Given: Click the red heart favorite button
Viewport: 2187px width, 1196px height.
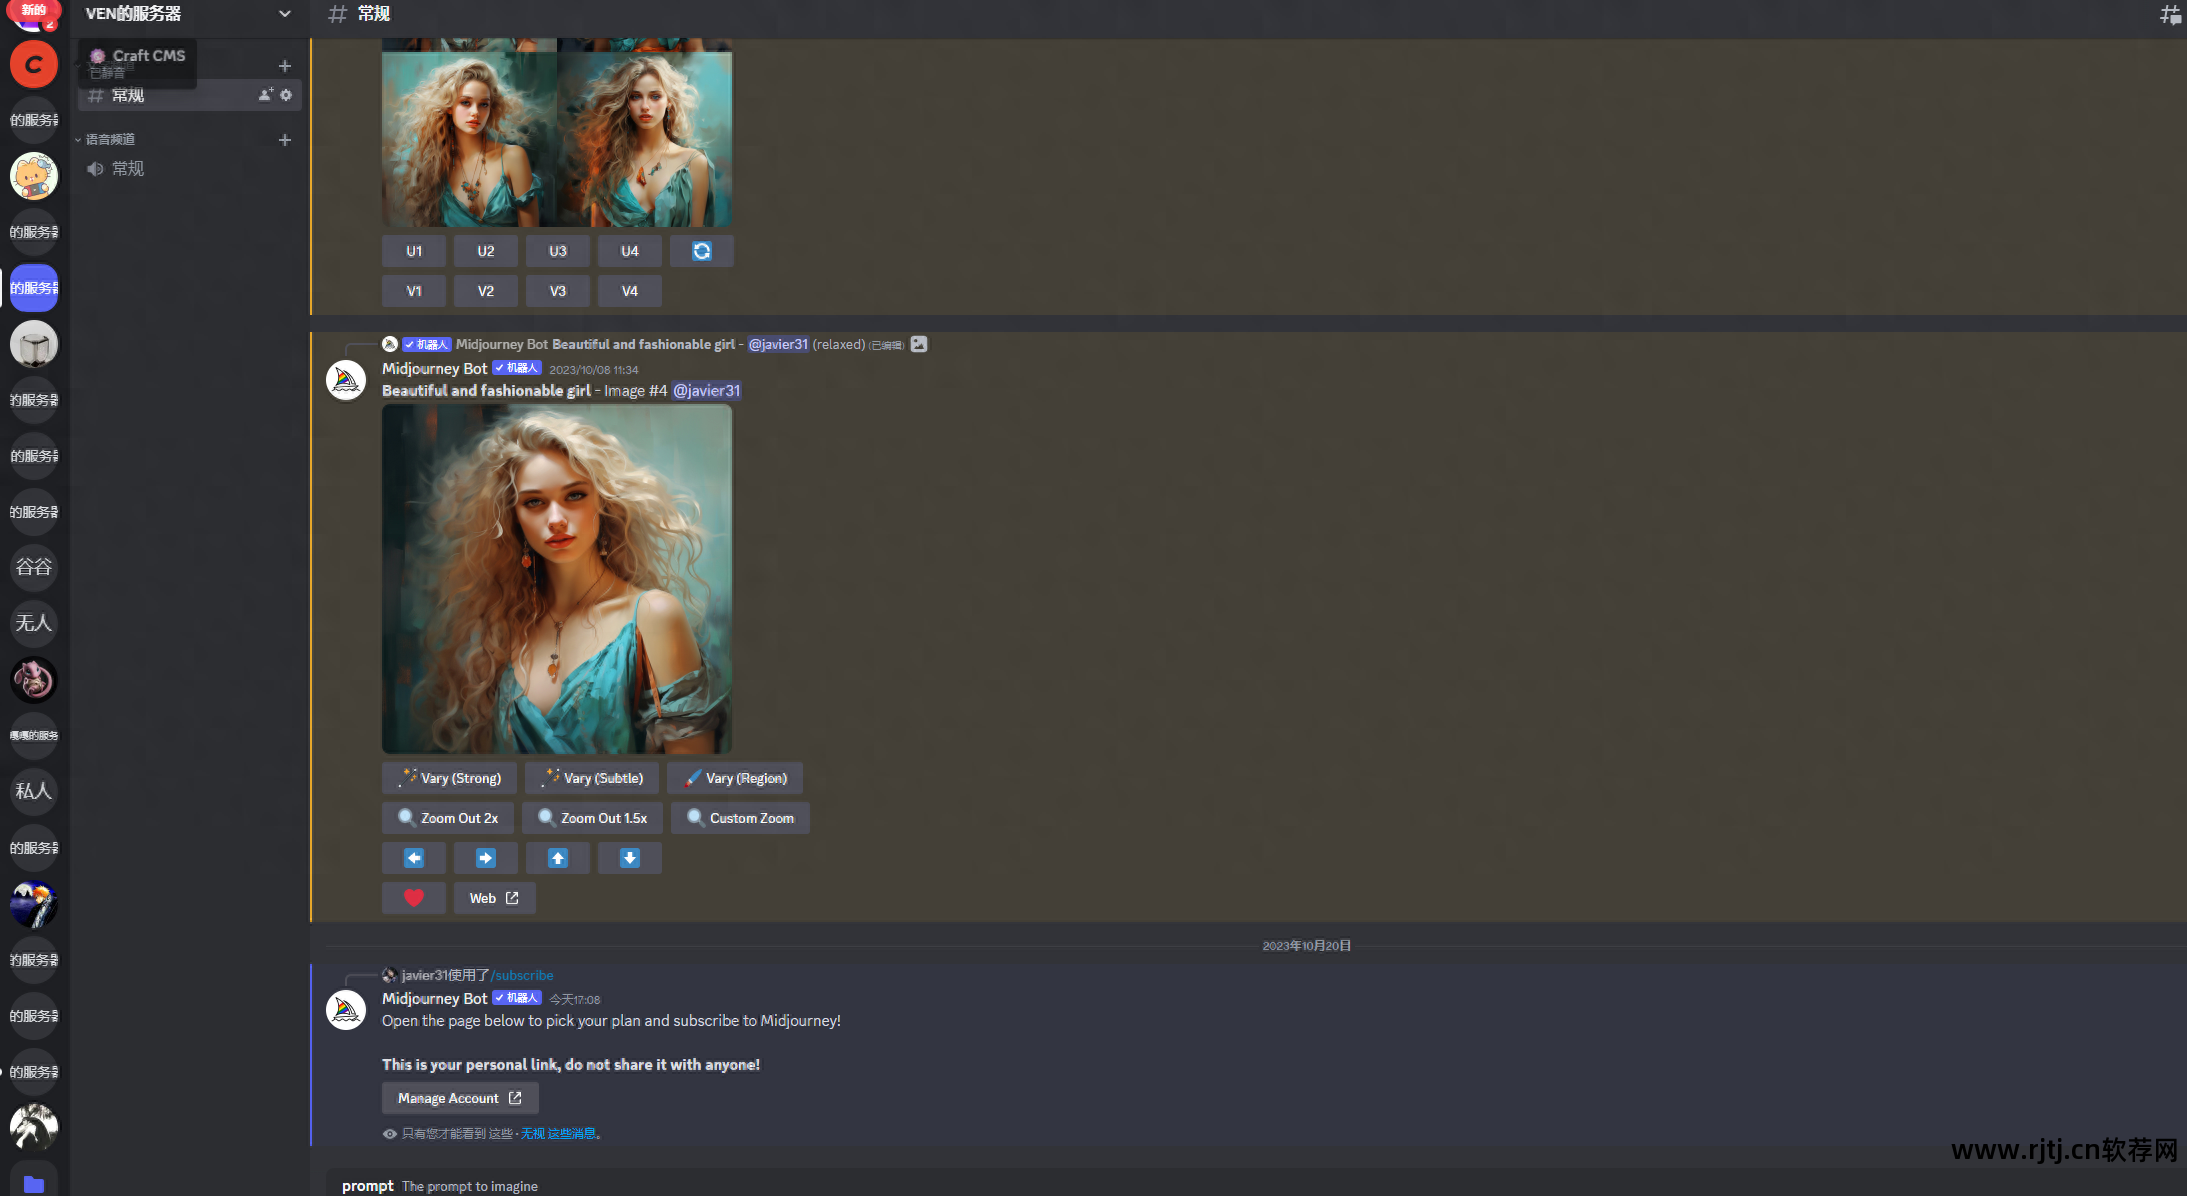Looking at the screenshot, I should click(x=413, y=898).
